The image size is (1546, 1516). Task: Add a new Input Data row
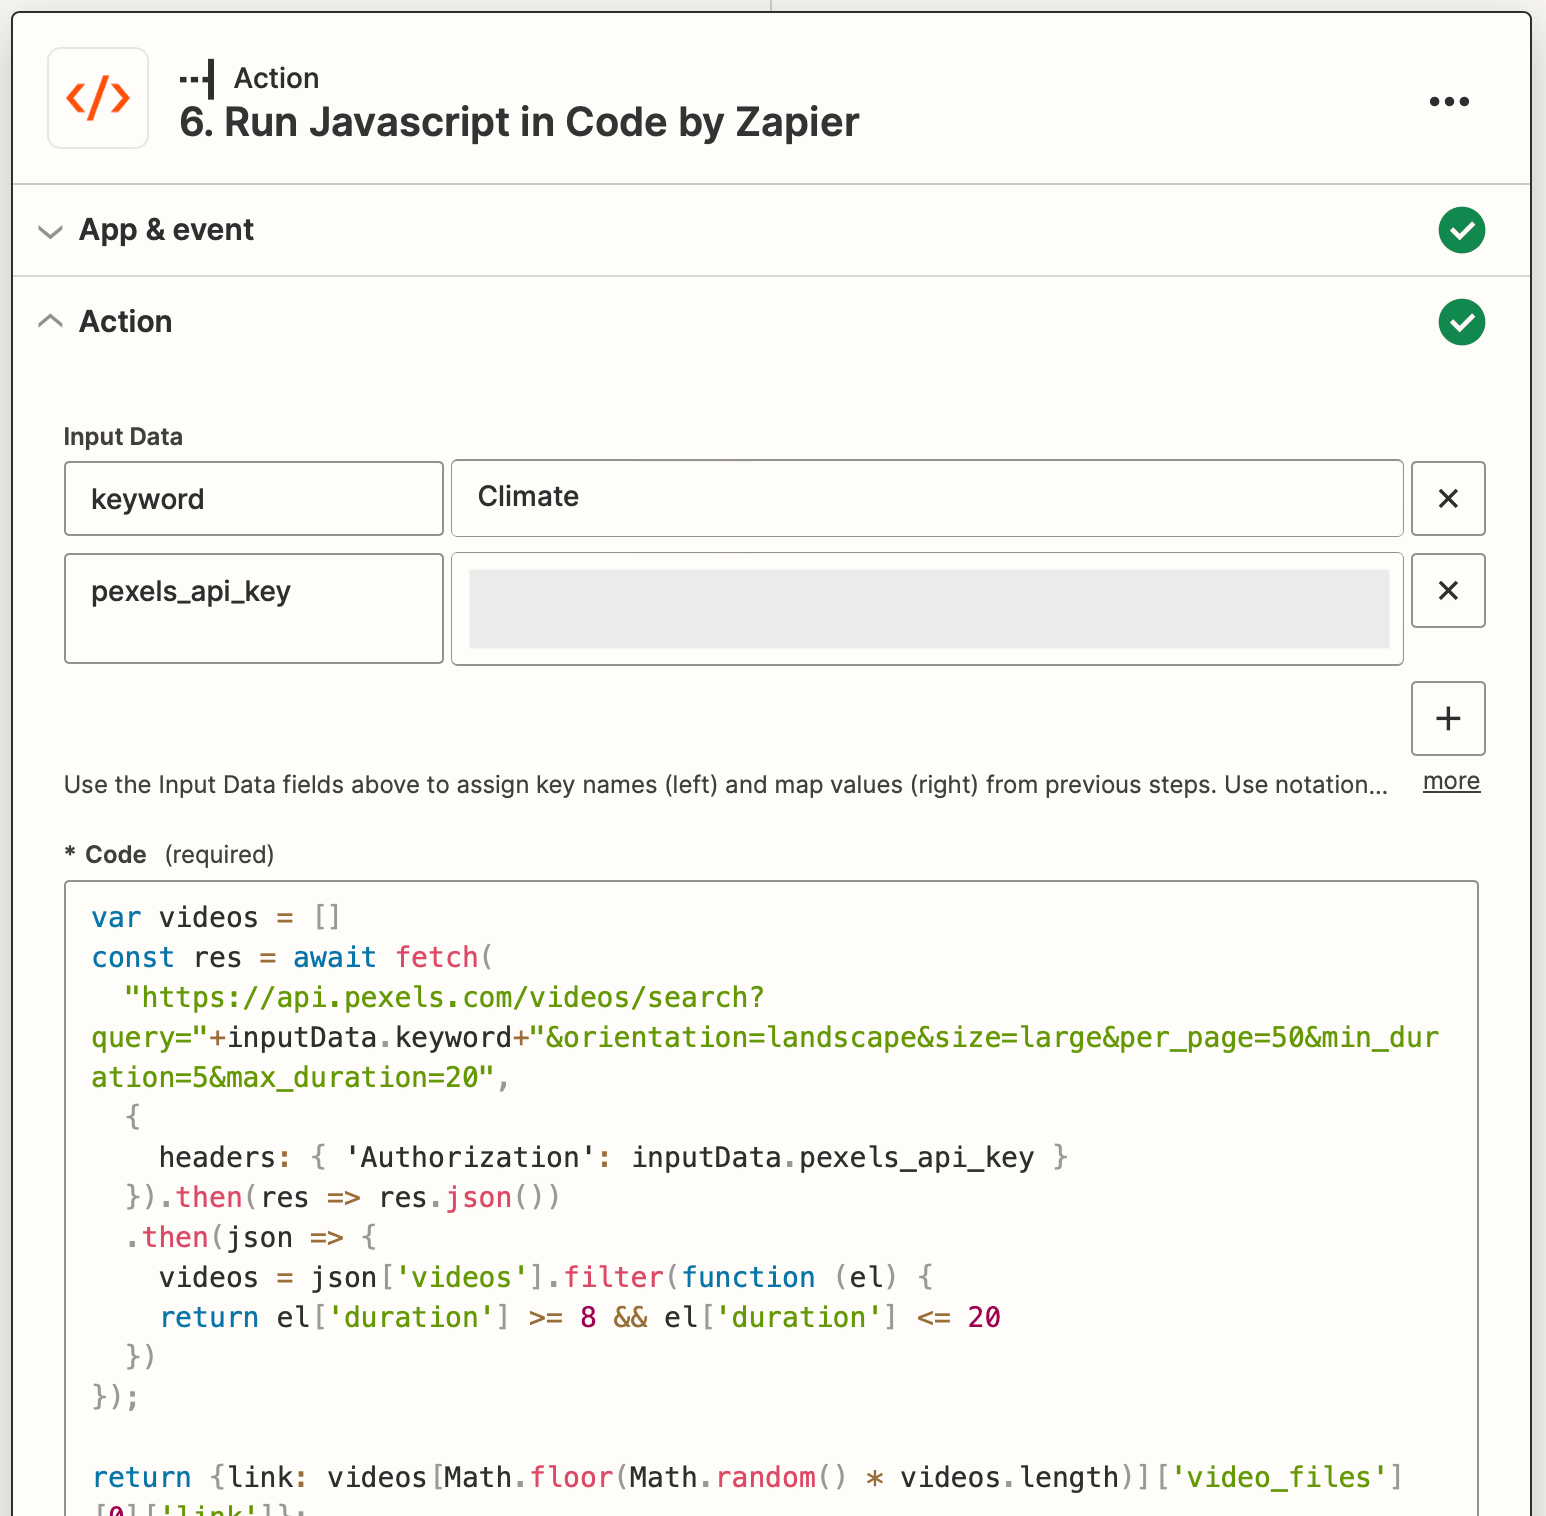1447,718
